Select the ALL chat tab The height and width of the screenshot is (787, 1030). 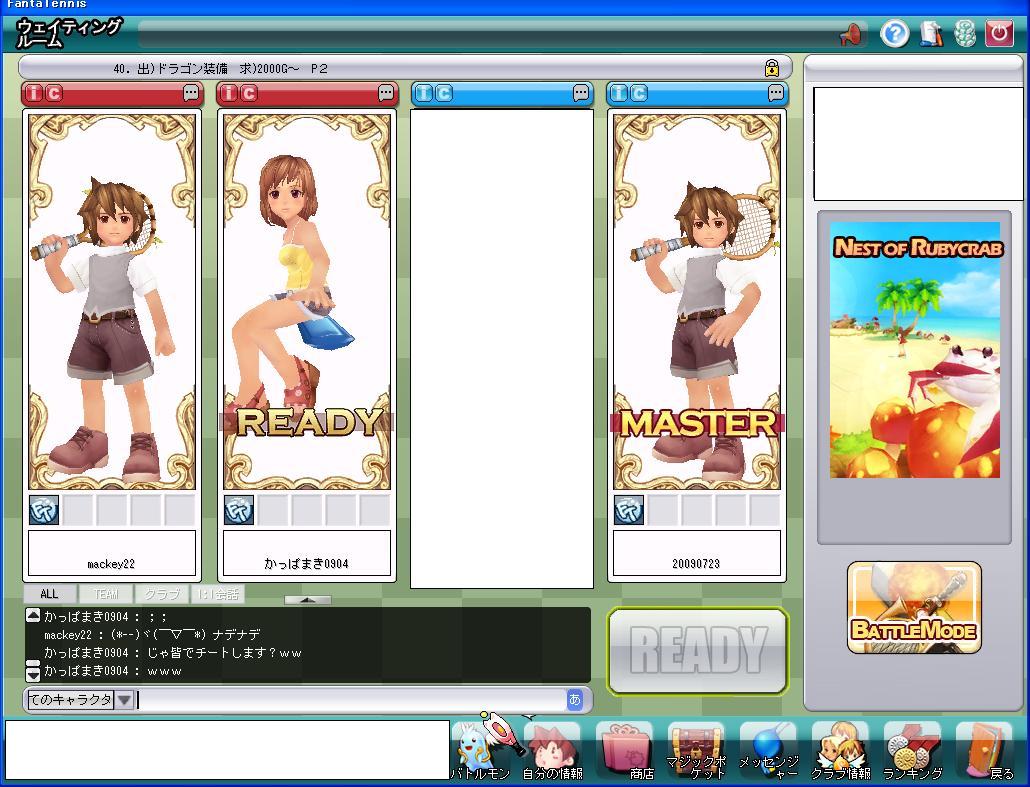[x=49, y=594]
